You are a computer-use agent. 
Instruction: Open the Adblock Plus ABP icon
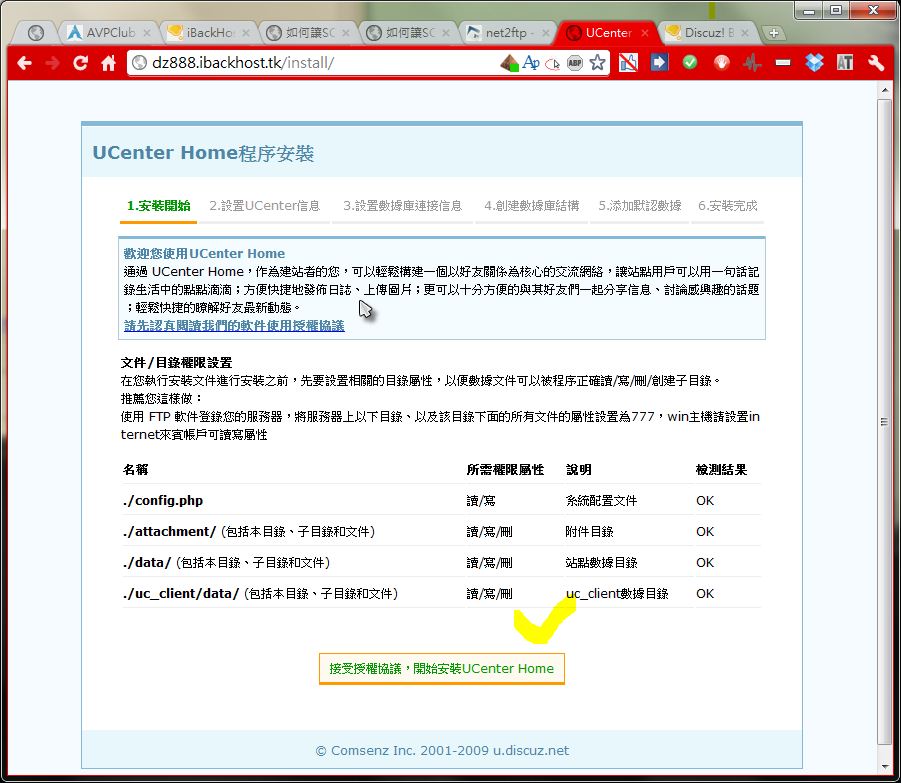pyautogui.click(x=574, y=63)
